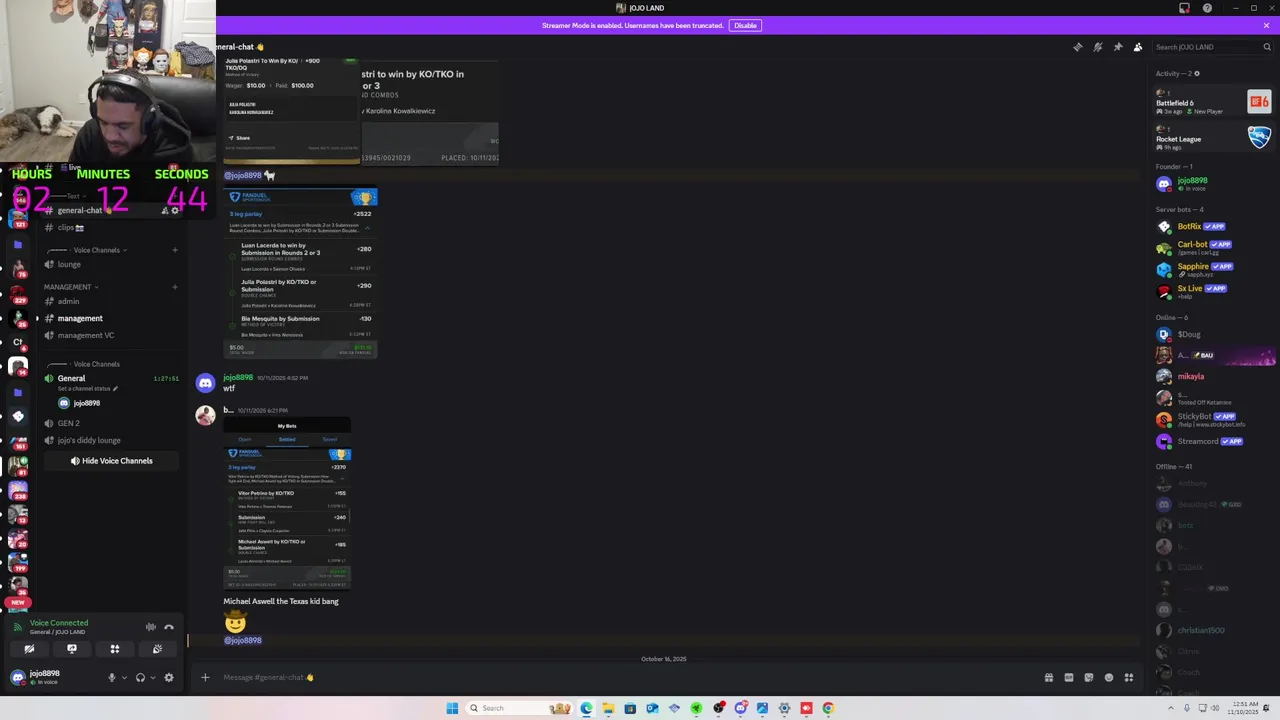Select Streamcord bot in member list
The height and width of the screenshot is (720, 1280).
pos(1213,441)
